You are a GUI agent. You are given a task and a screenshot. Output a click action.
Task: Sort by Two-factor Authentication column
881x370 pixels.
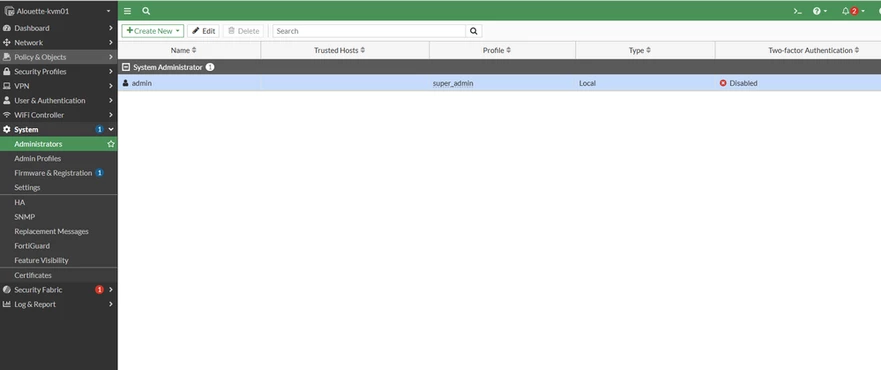tap(798, 51)
